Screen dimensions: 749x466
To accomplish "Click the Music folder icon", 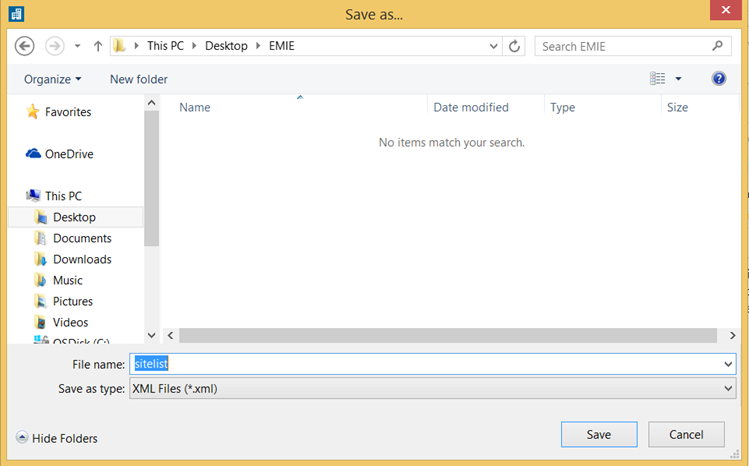I will click(41, 280).
